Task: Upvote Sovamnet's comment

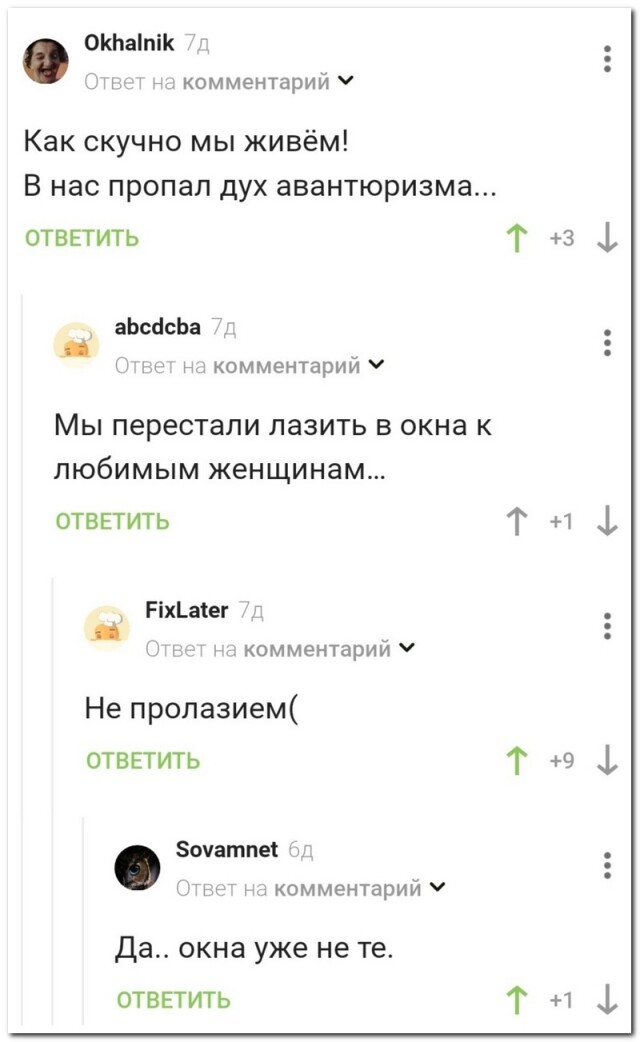Action: (x=517, y=1000)
